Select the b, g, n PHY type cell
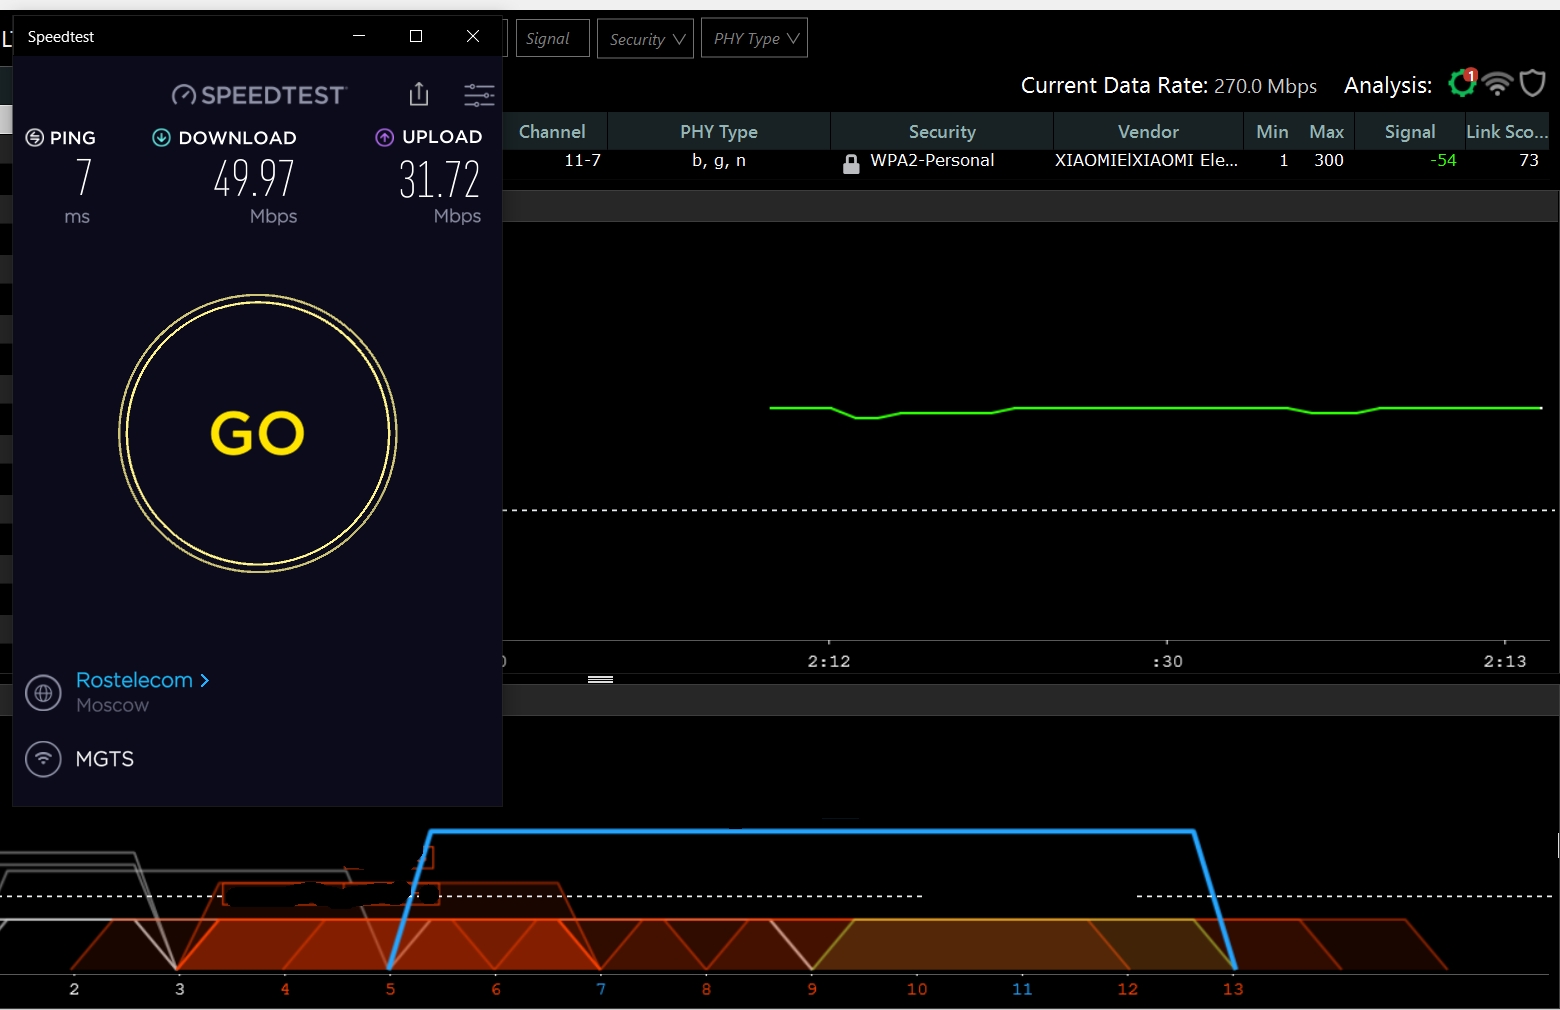Viewport: 1560px width, 1010px height. [719, 160]
